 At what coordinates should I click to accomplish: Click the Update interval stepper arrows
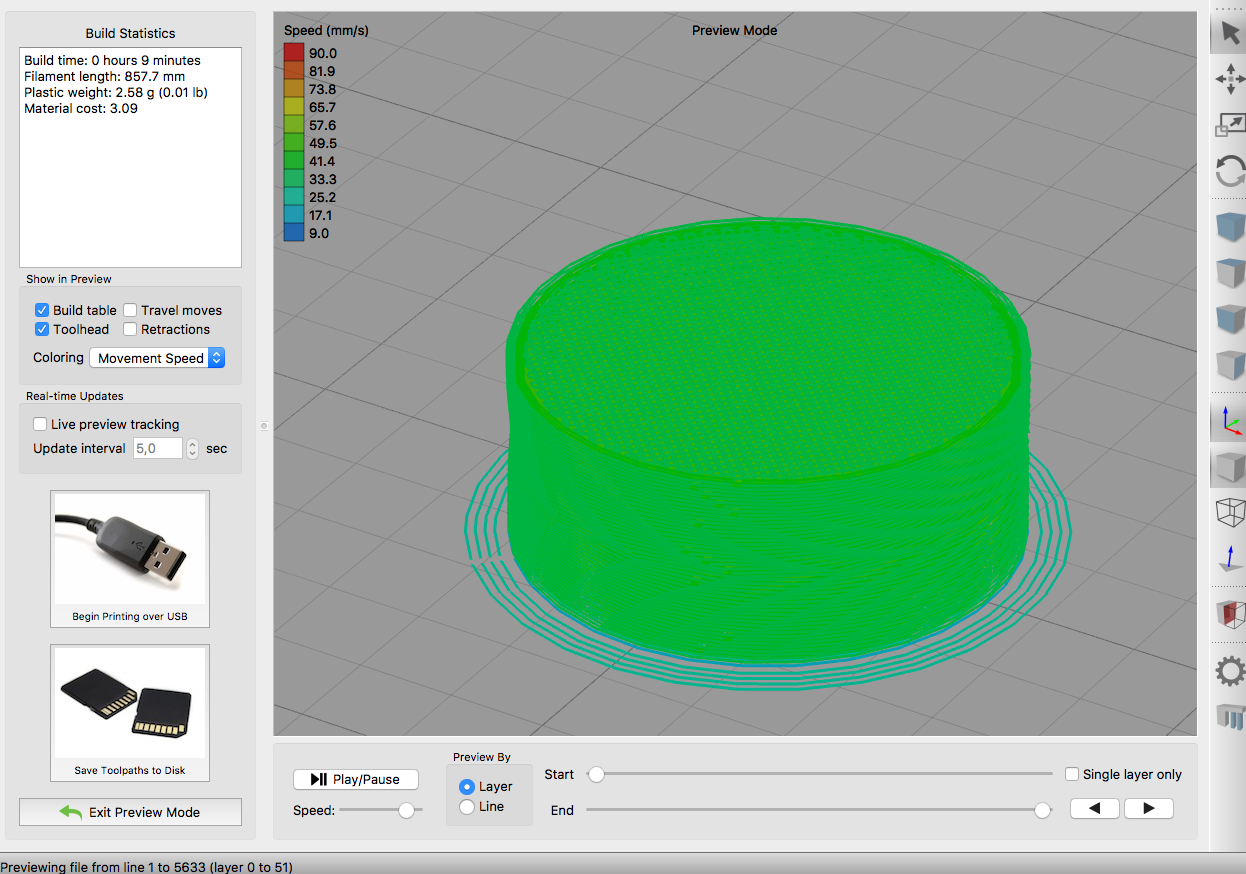(193, 449)
